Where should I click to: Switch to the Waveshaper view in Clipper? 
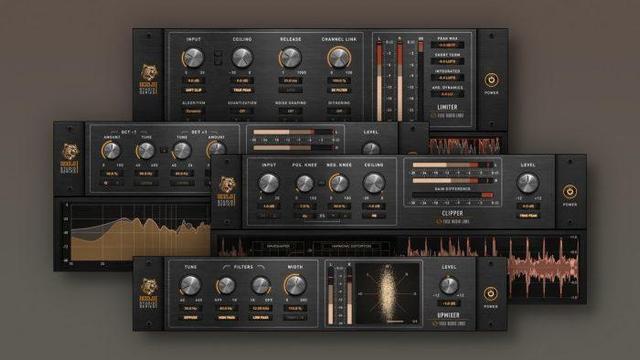278,247
